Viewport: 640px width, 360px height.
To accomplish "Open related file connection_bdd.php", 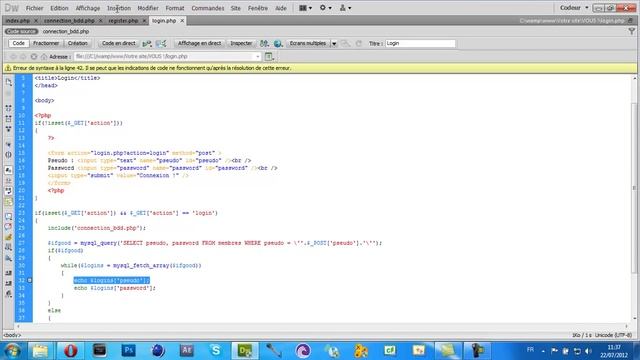I will (66, 31).
